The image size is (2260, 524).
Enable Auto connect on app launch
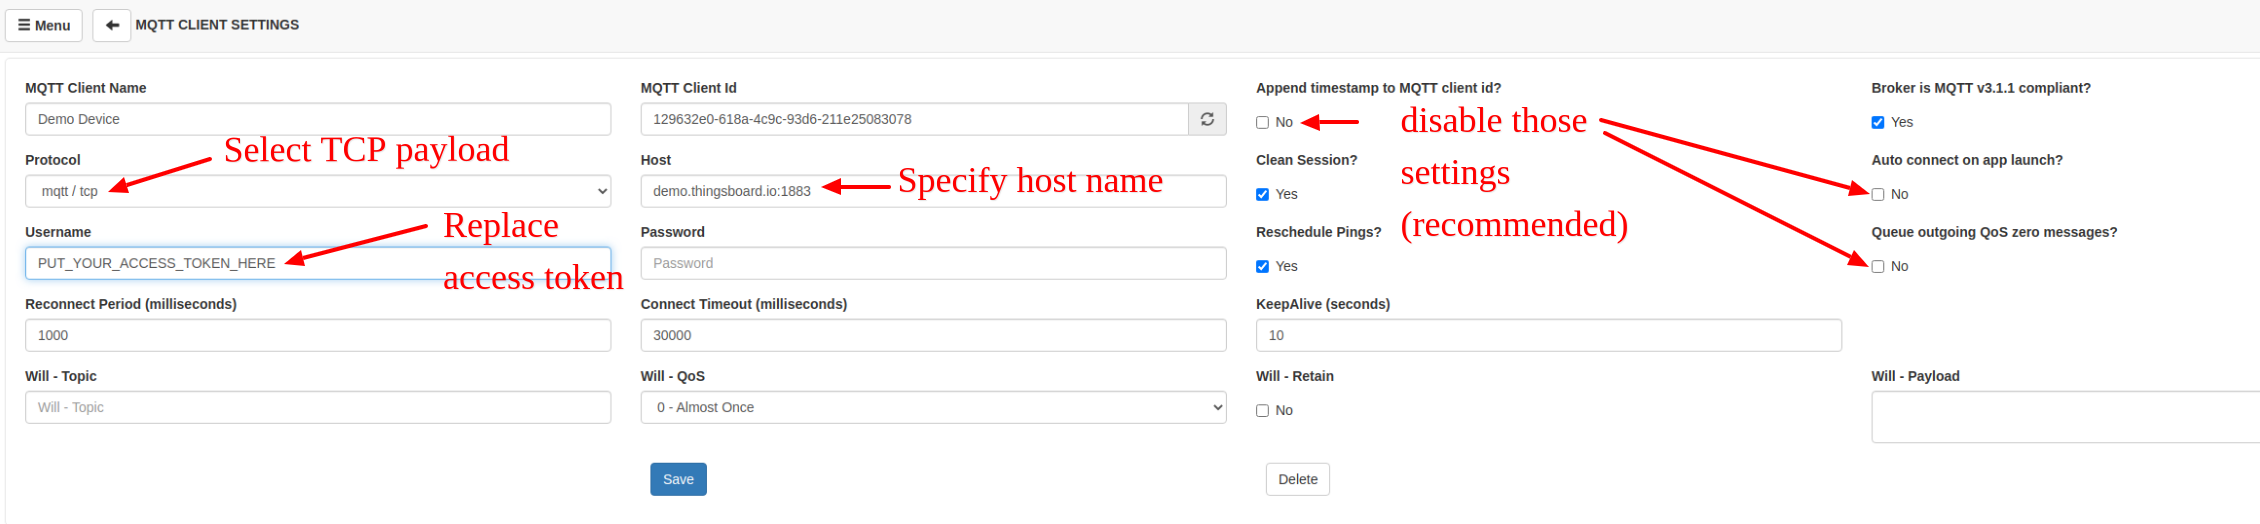[1877, 195]
